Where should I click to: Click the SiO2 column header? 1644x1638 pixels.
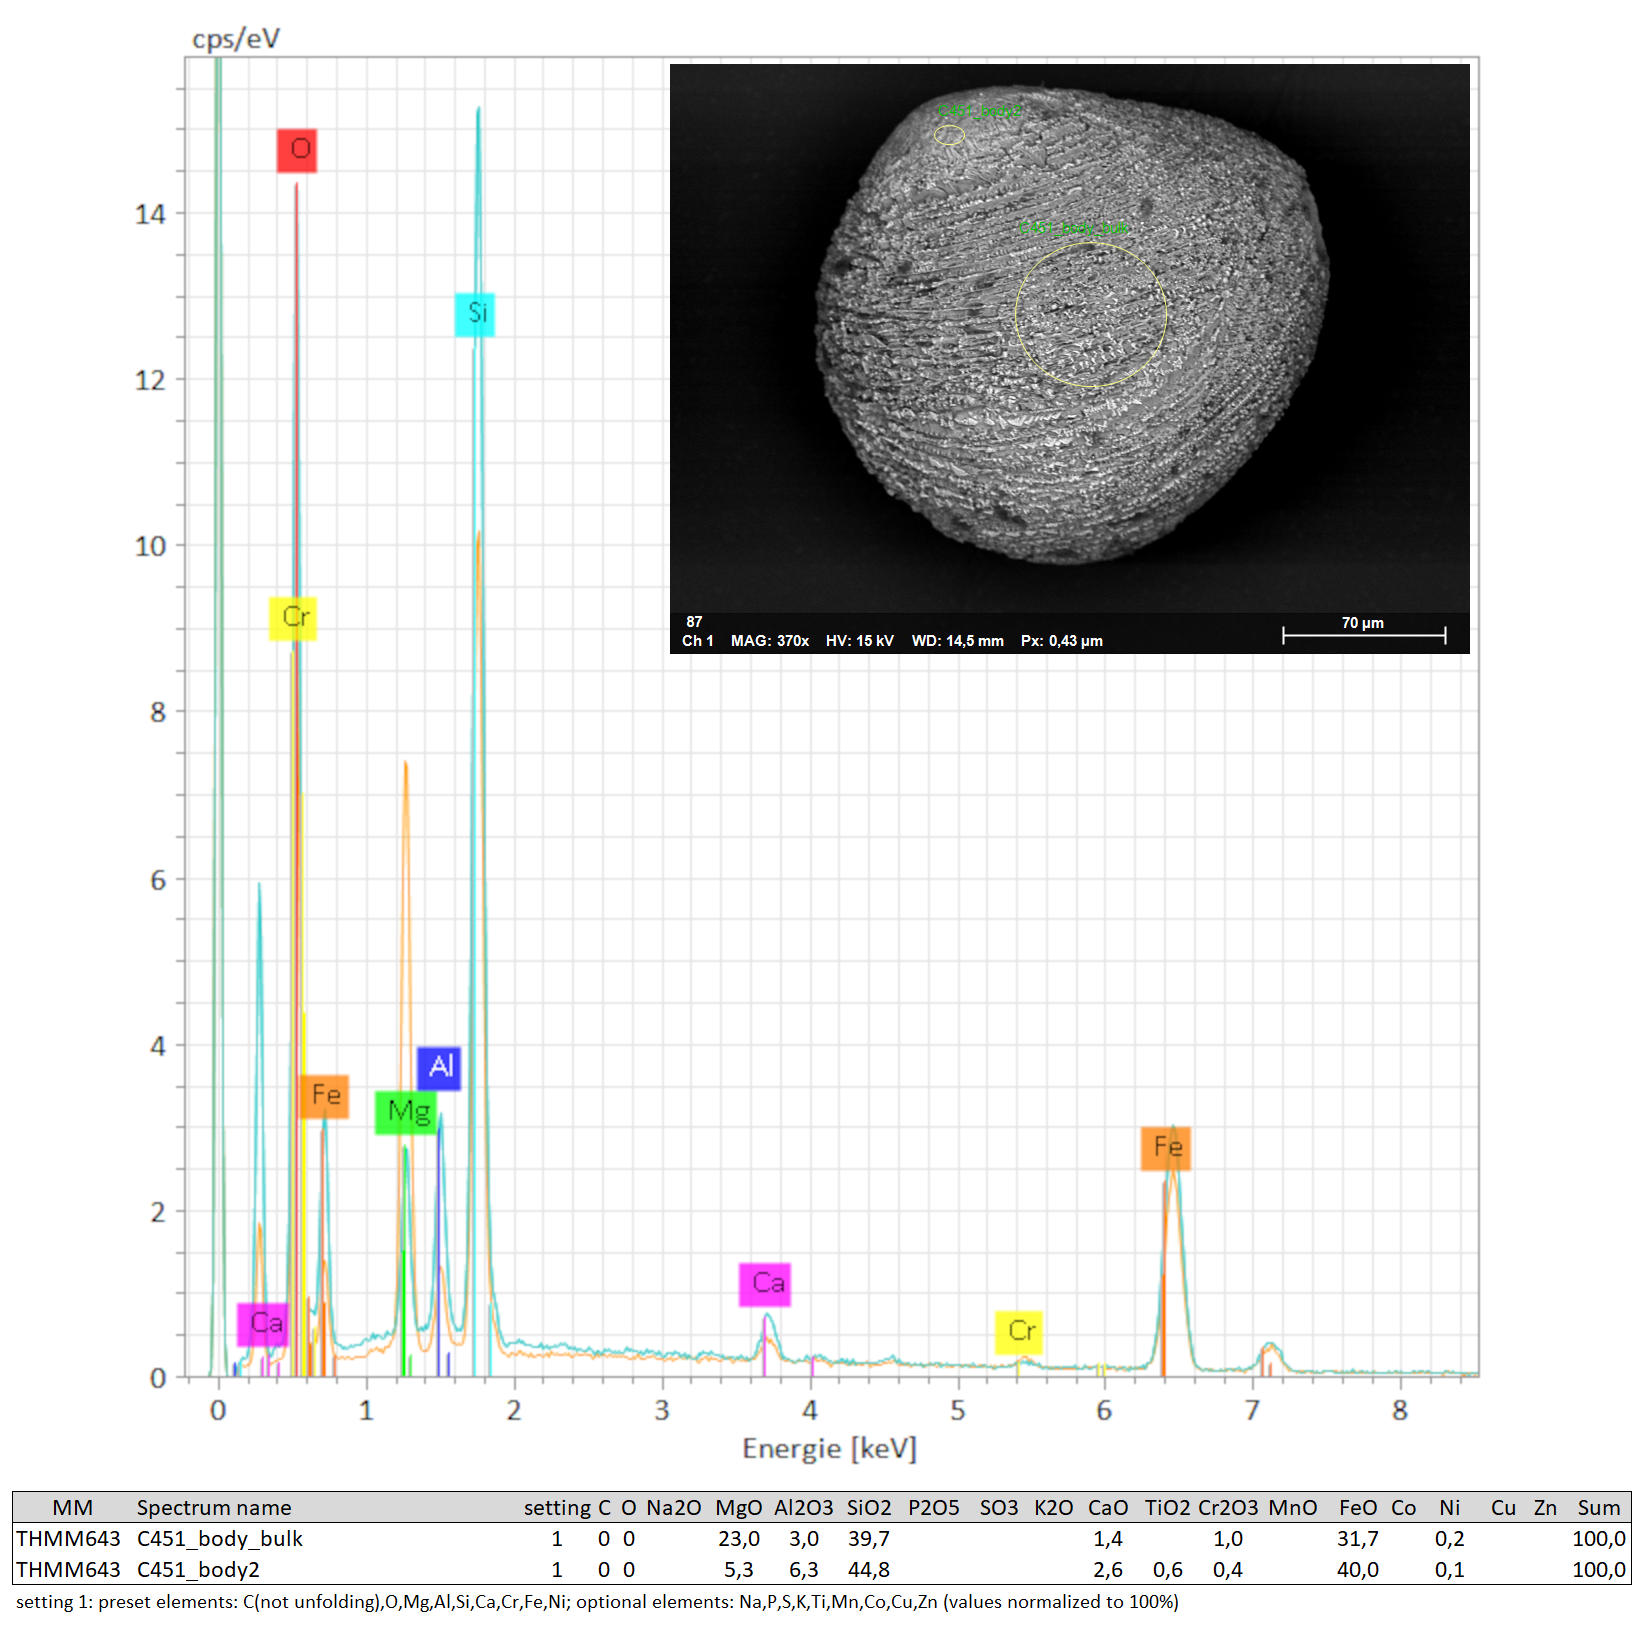(868, 1508)
